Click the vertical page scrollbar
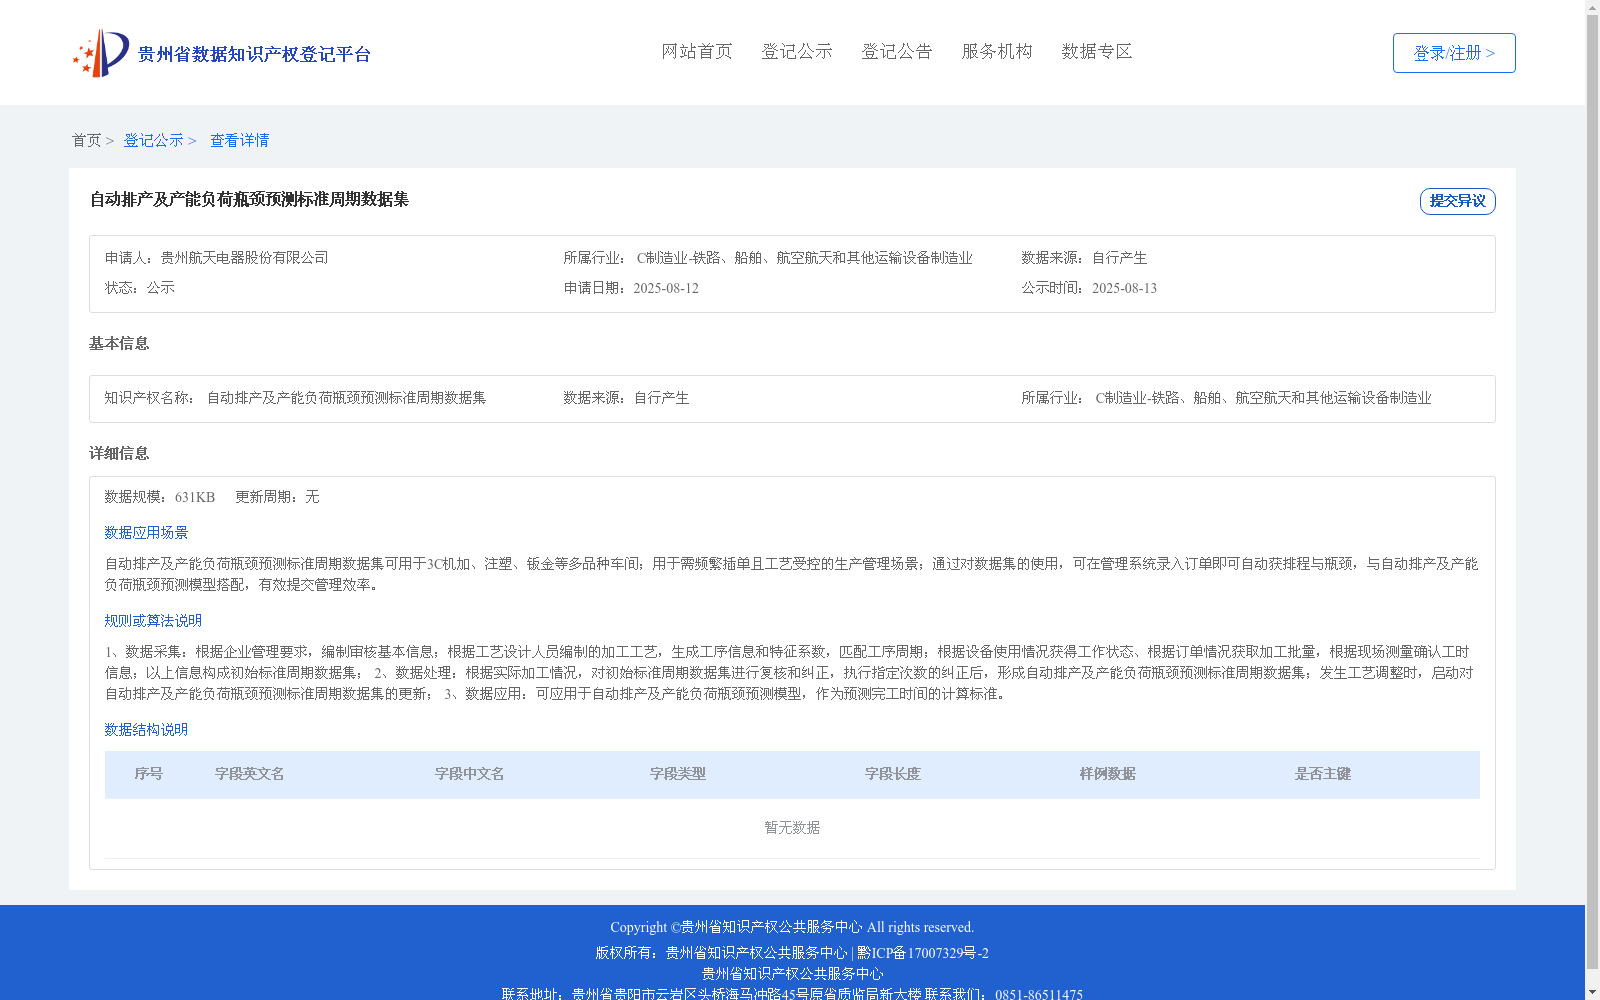Screen dimensions: 1600x1000 click(1593, 491)
